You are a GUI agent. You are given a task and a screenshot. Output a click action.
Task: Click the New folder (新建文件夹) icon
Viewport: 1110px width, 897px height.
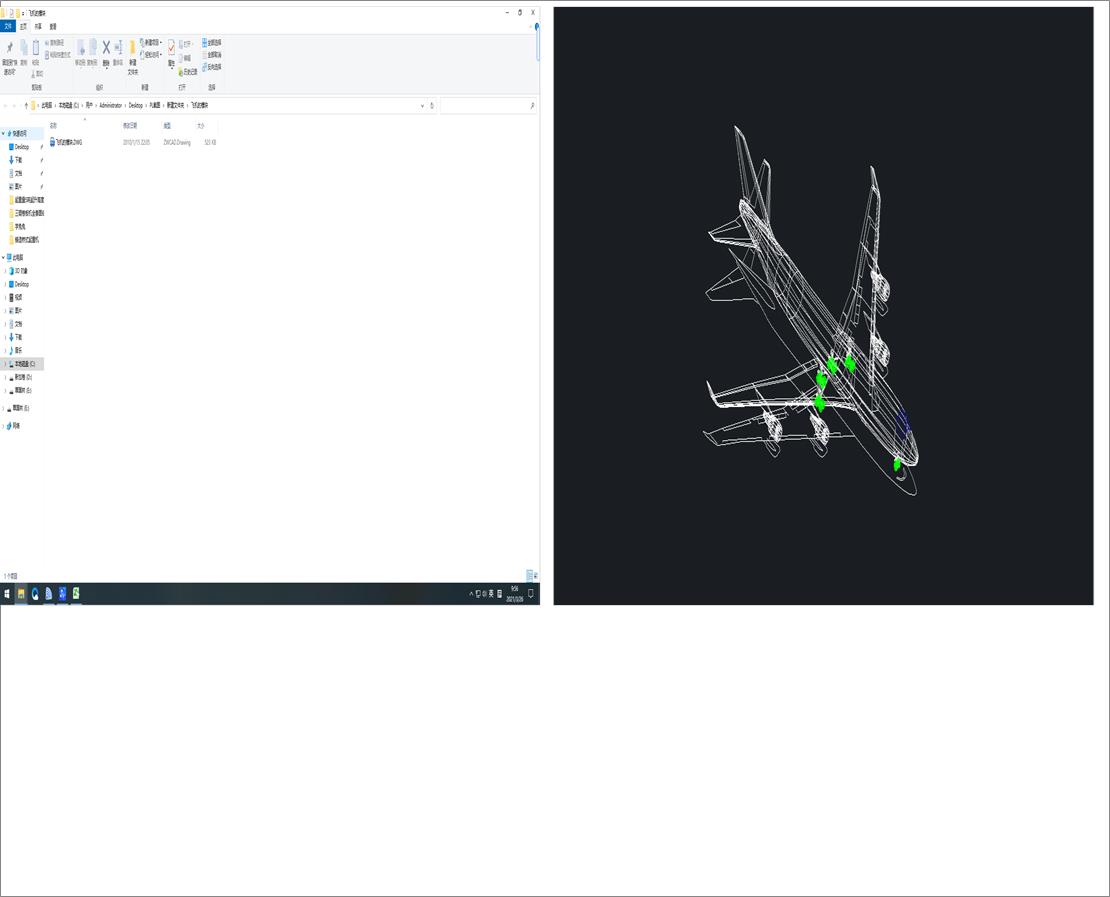click(x=132, y=47)
